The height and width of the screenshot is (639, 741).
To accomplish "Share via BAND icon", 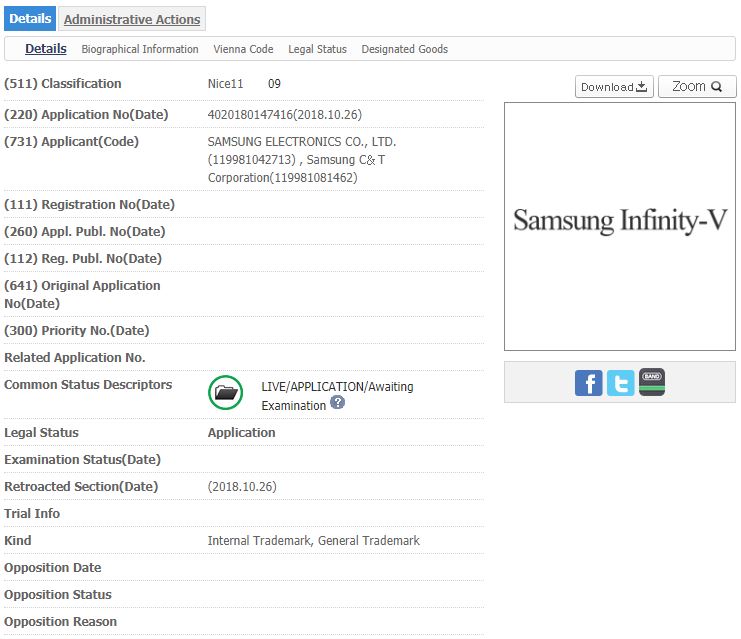I will click(652, 382).
